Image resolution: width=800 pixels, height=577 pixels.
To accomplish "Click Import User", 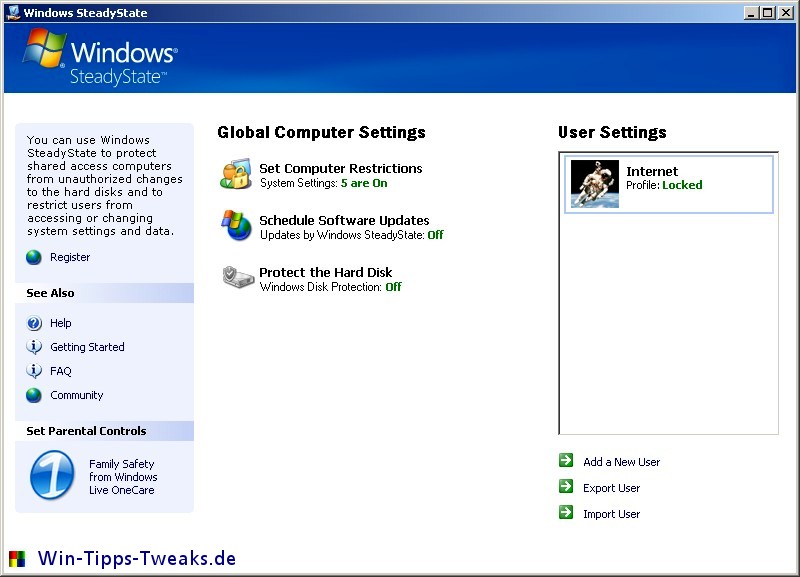I will point(611,514).
